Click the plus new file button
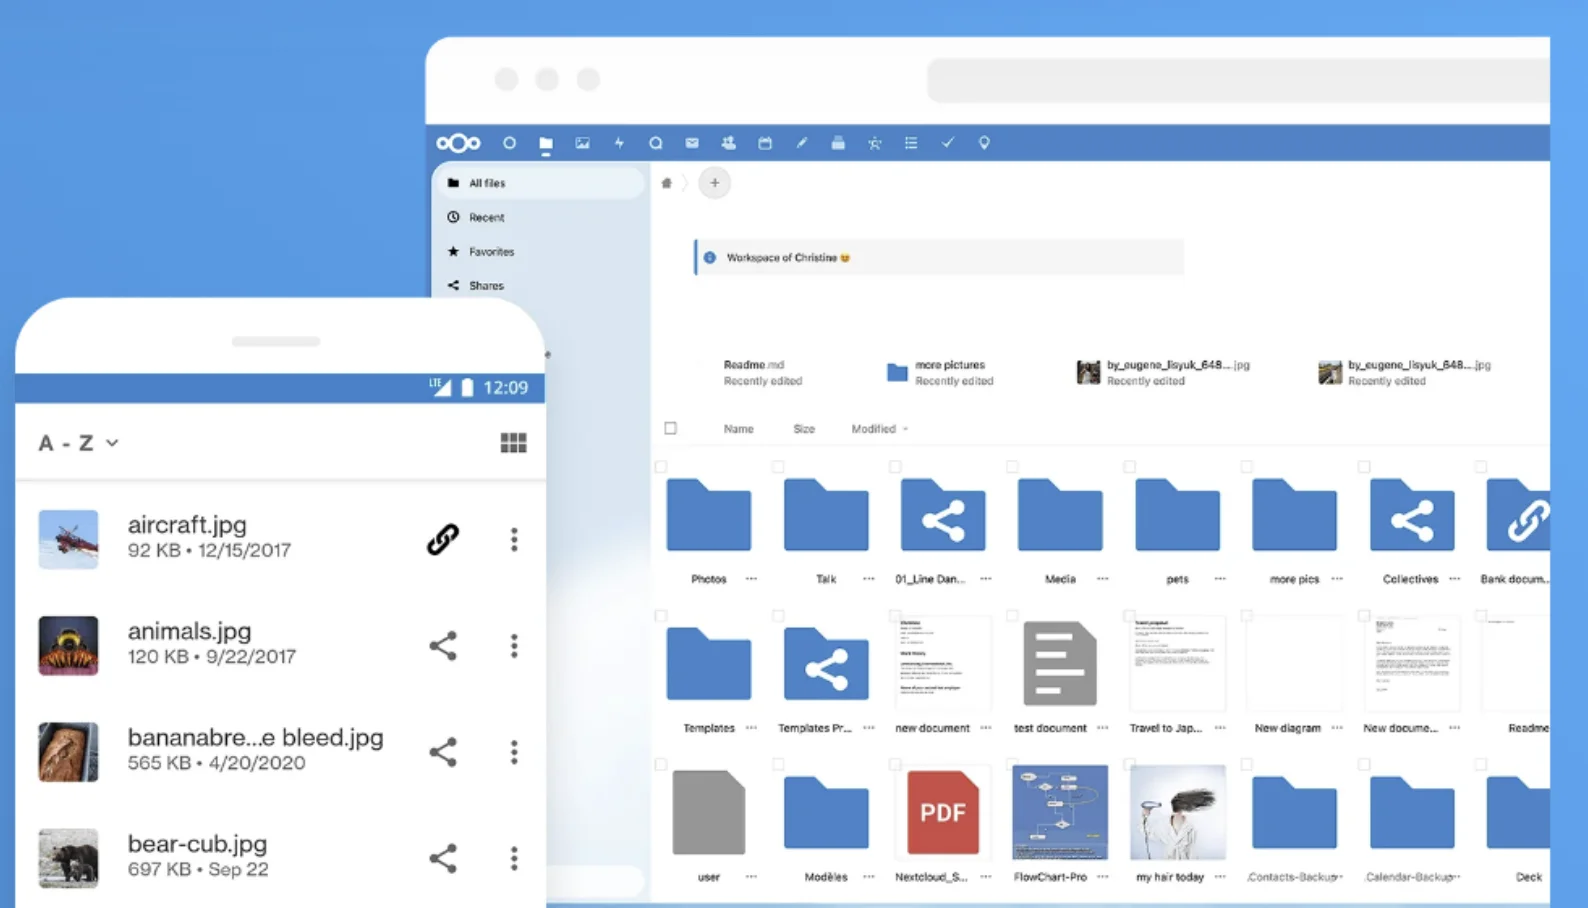1588x908 pixels. pyautogui.click(x=714, y=183)
